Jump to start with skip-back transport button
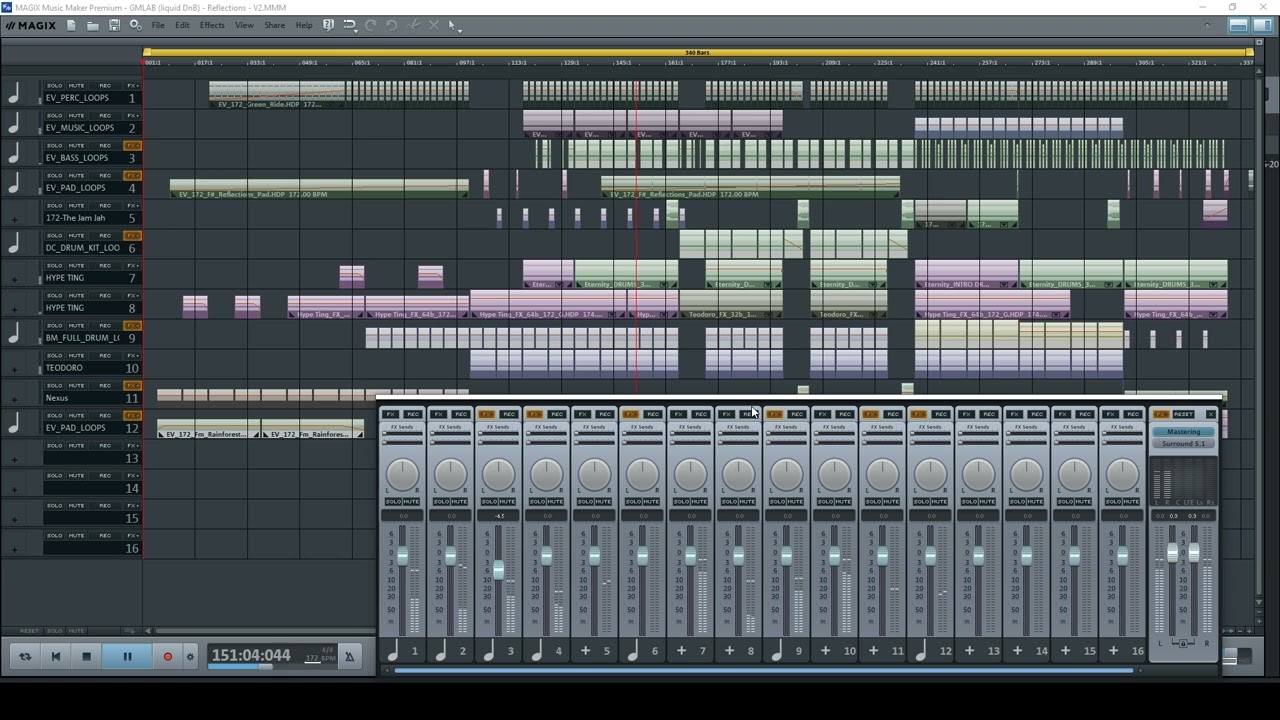1280x720 pixels. 56,657
